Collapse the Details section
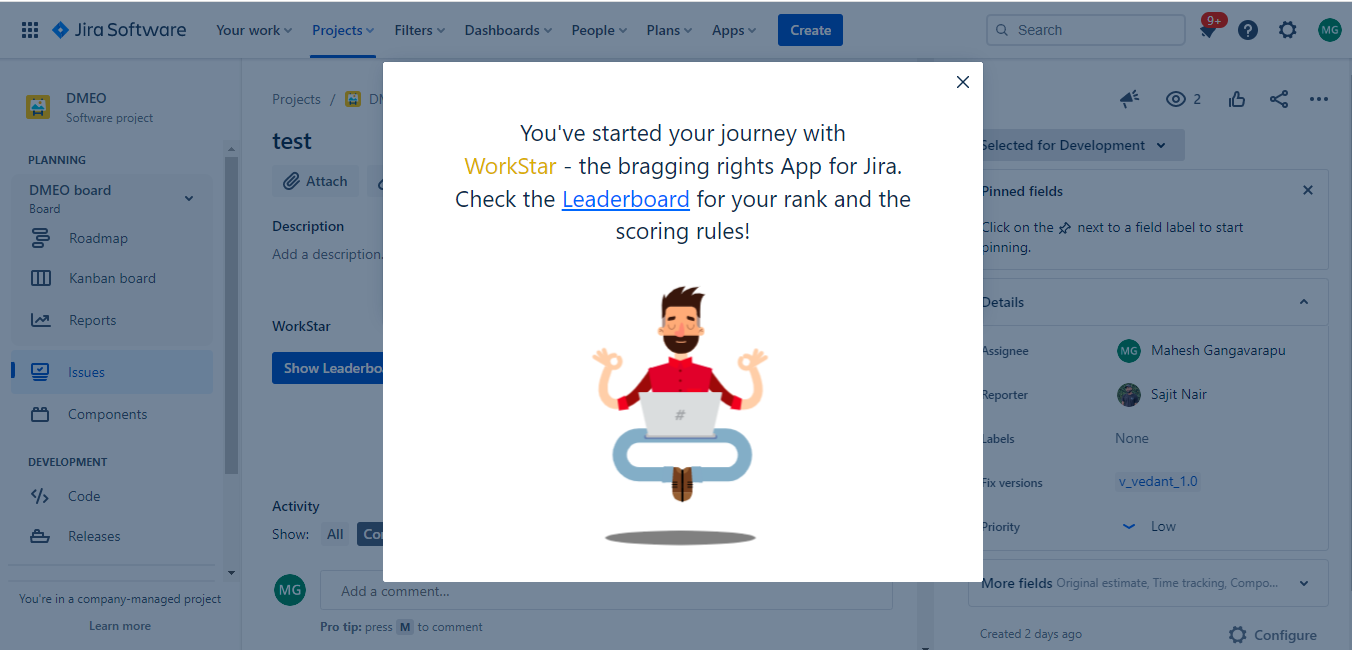 (1304, 302)
